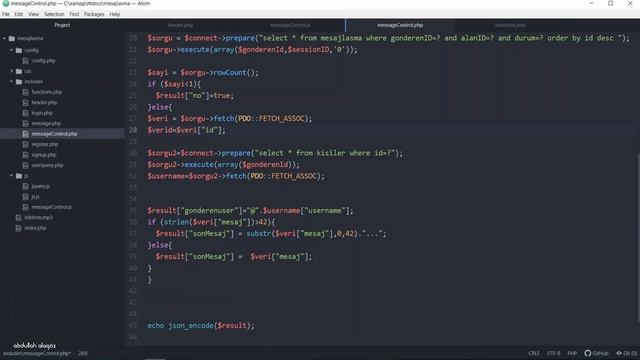The image size is (640, 360).
Task: Open signup.php from the project tree
Action: click(44, 155)
